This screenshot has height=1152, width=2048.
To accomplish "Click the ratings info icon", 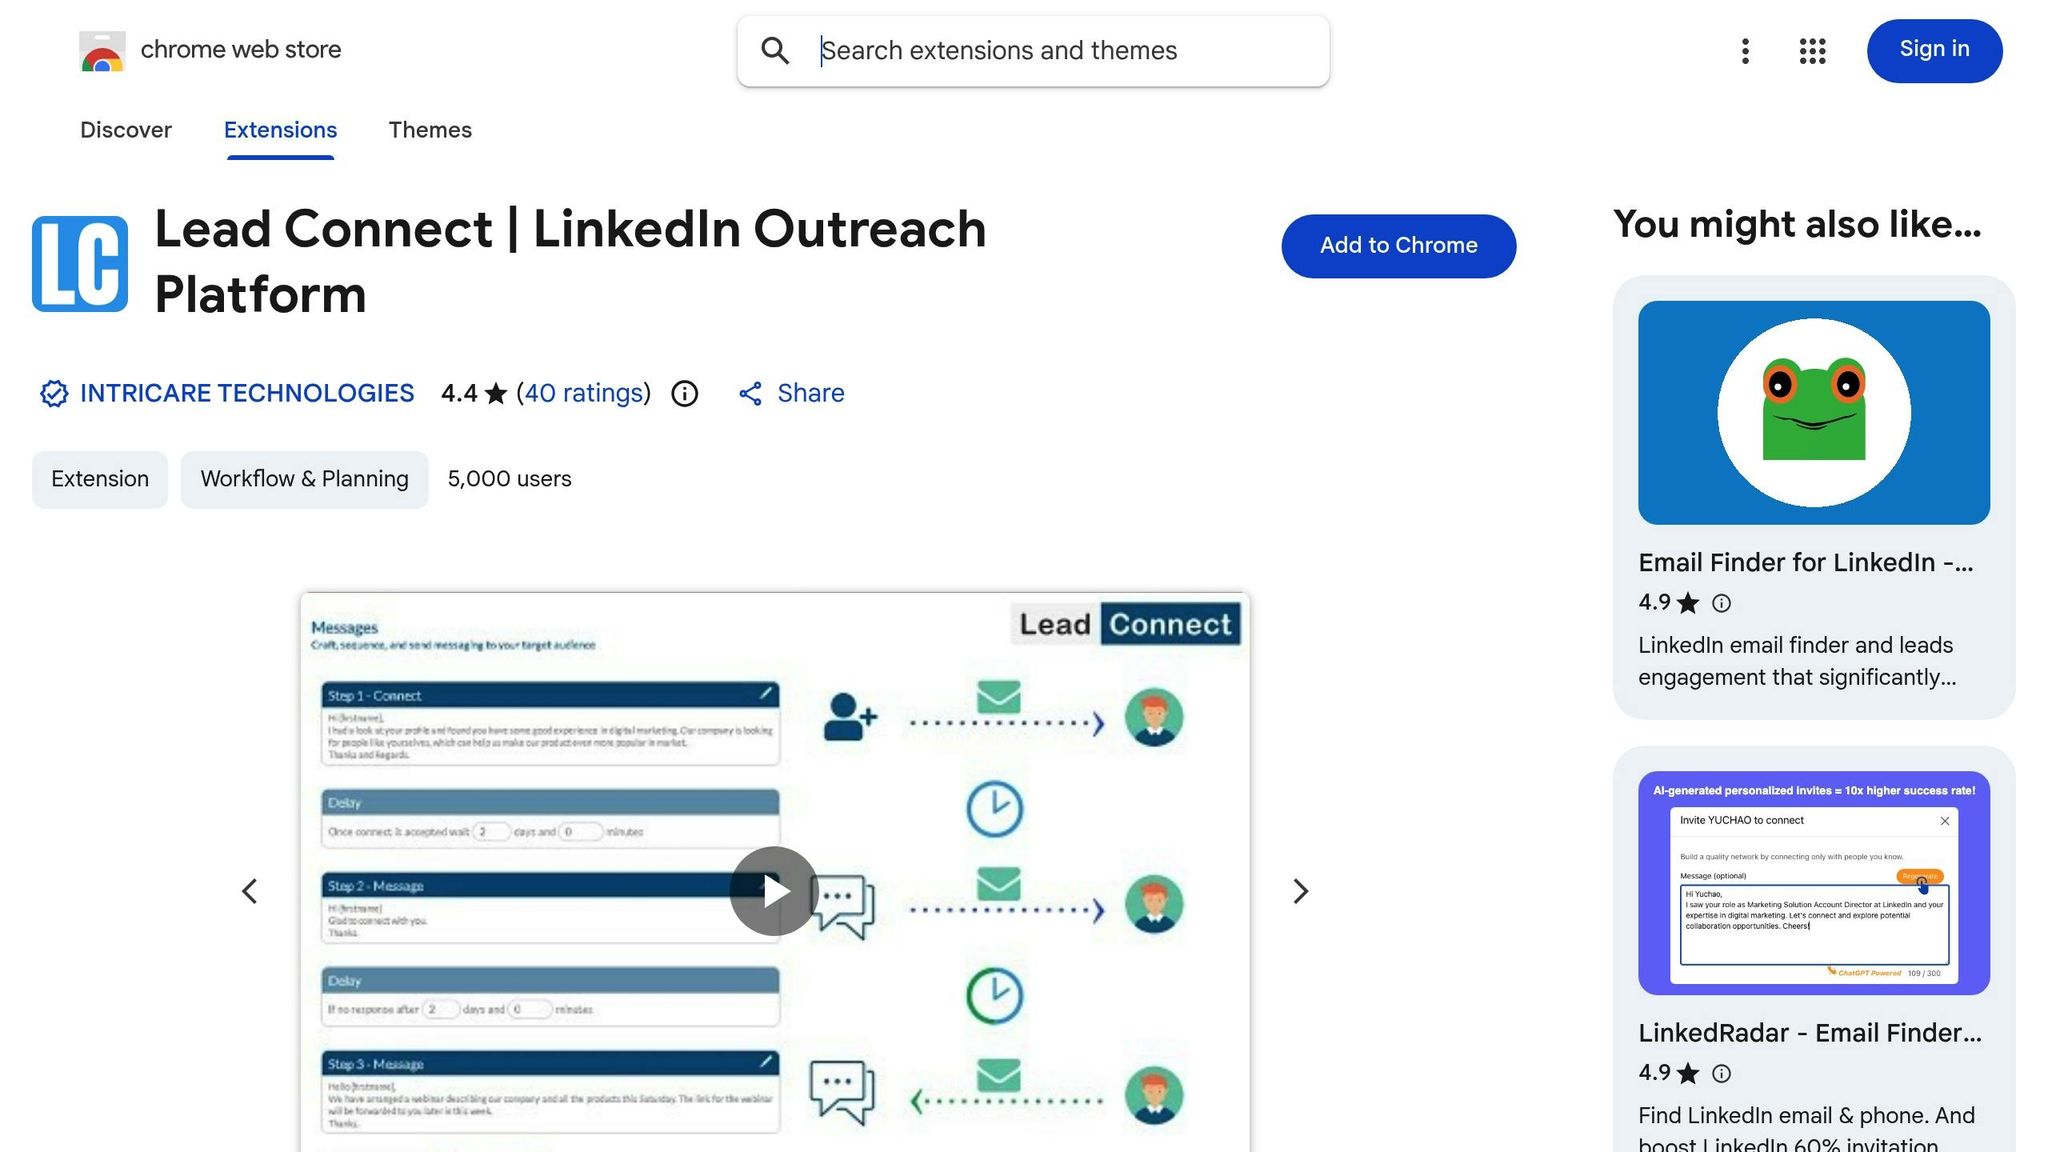I will click(x=684, y=393).
